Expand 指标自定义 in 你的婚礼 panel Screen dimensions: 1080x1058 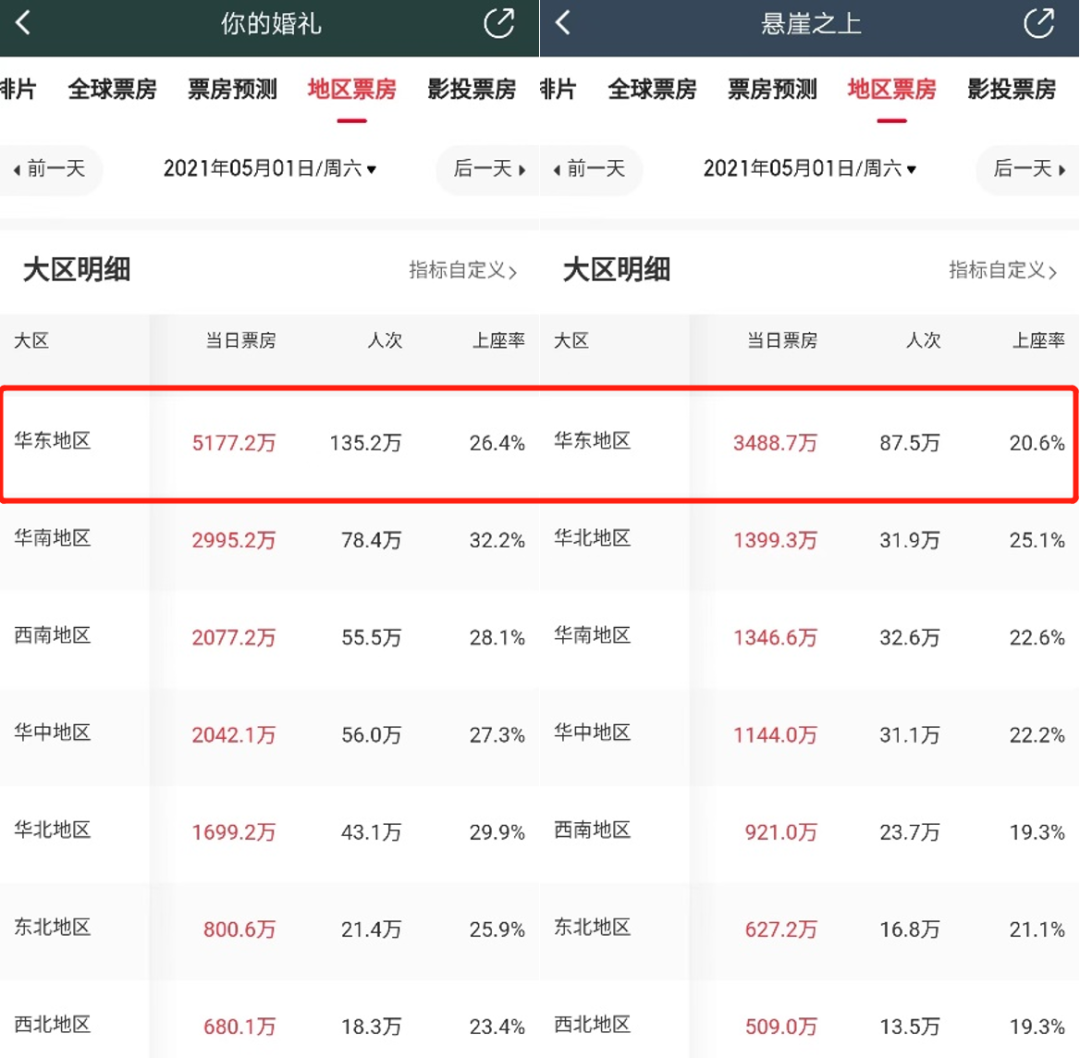coord(463,270)
